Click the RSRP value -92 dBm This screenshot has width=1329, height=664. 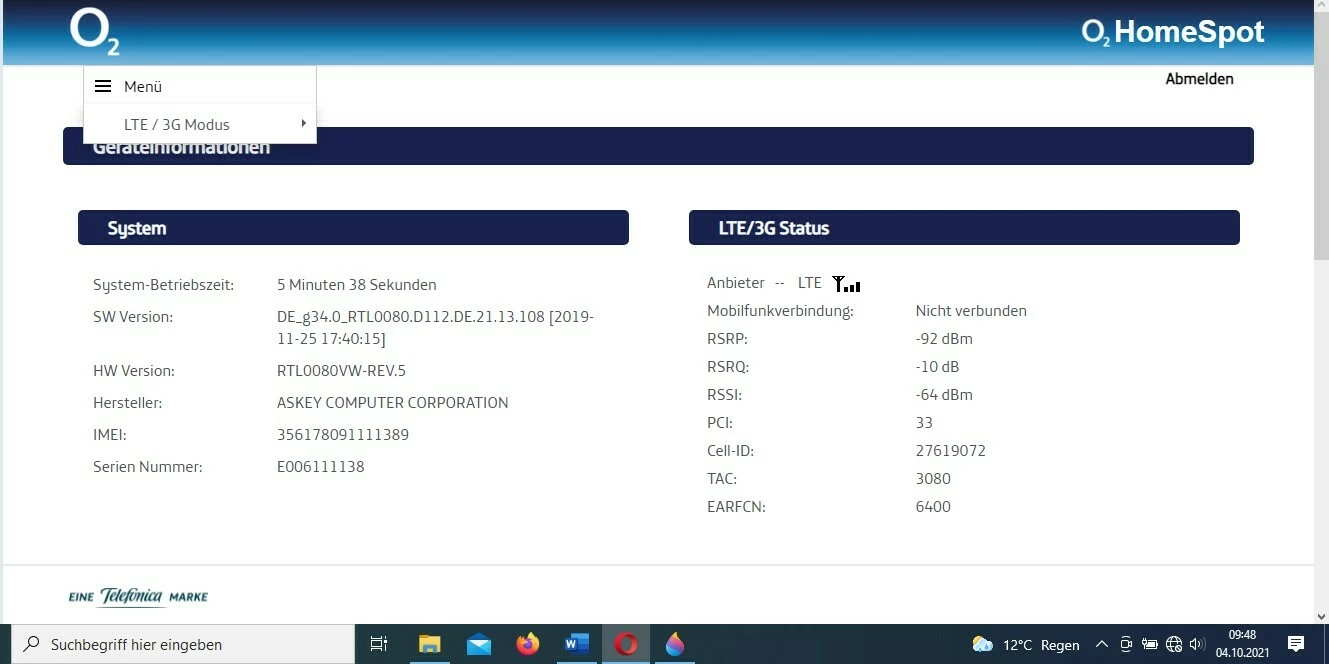[x=944, y=339]
